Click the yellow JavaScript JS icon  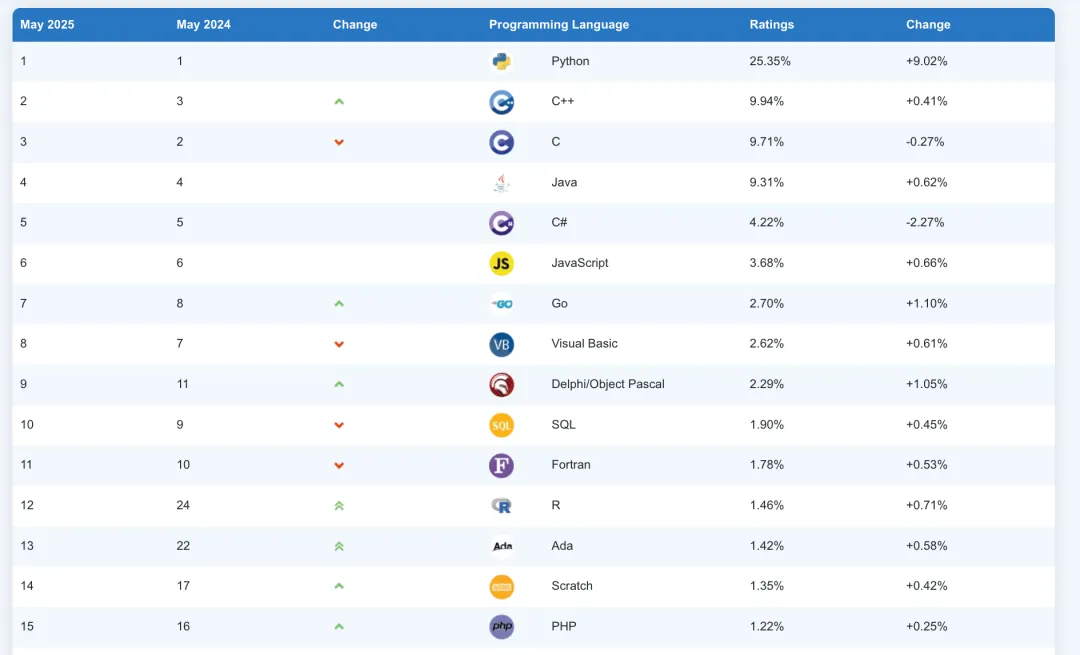(501, 263)
